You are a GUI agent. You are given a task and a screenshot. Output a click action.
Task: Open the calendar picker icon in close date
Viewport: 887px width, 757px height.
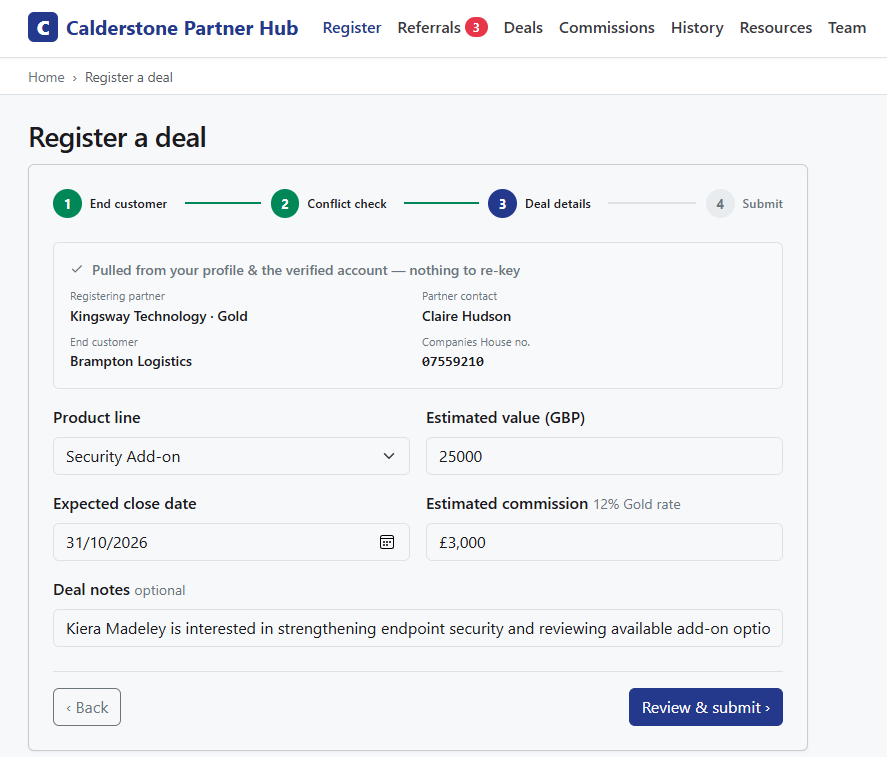[387, 542]
